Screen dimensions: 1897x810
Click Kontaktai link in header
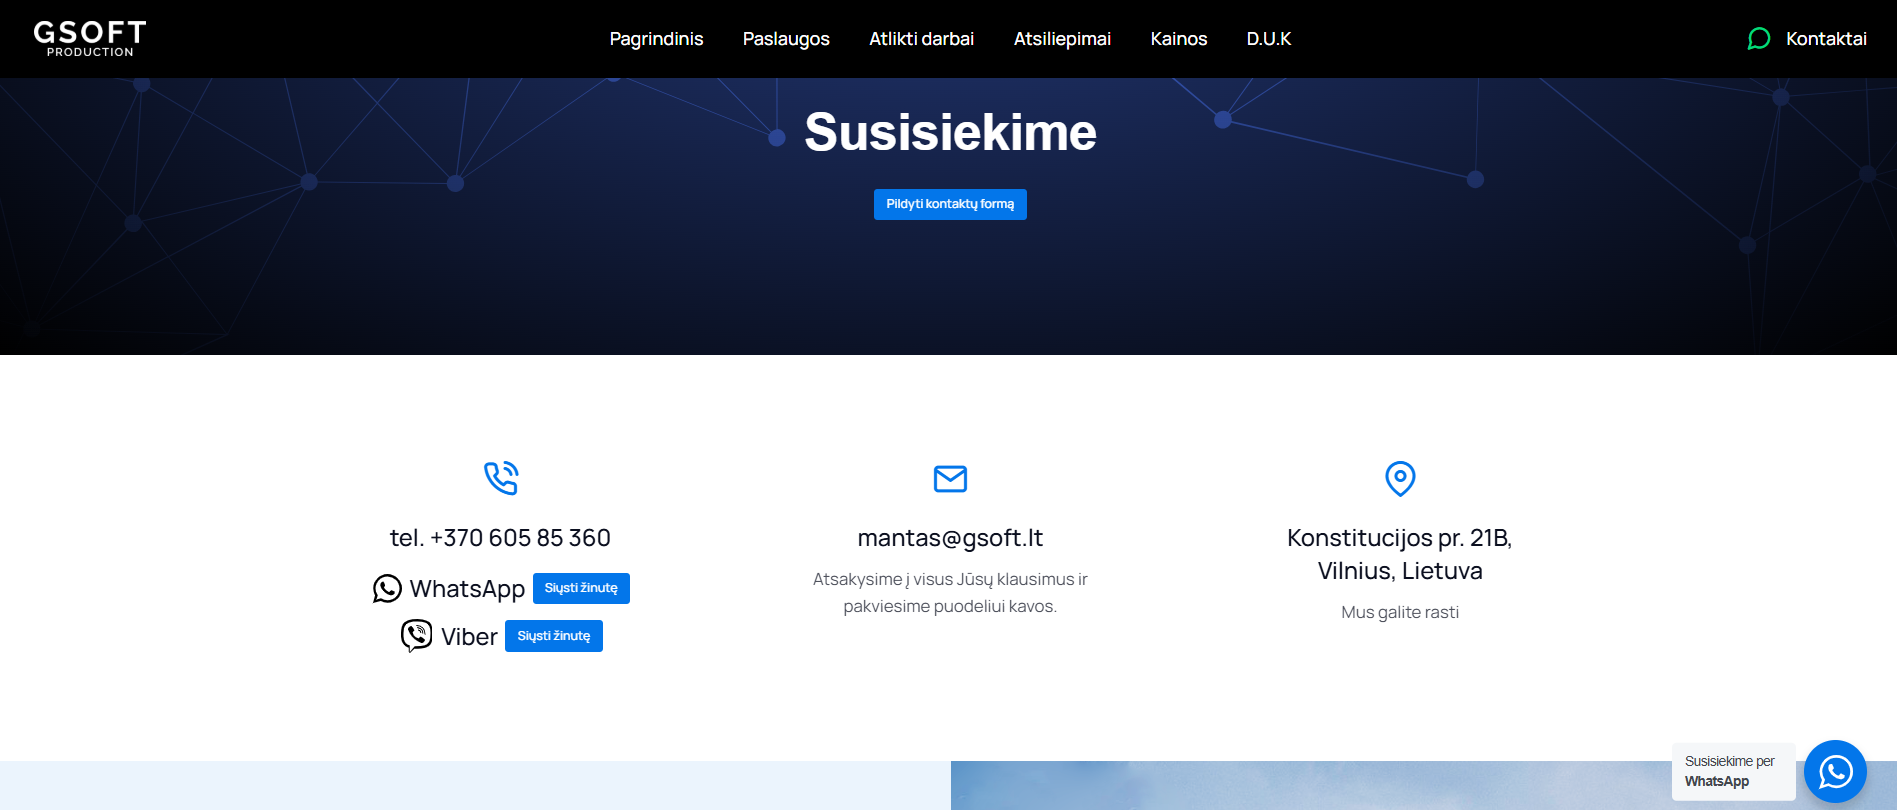[1826, 39]
